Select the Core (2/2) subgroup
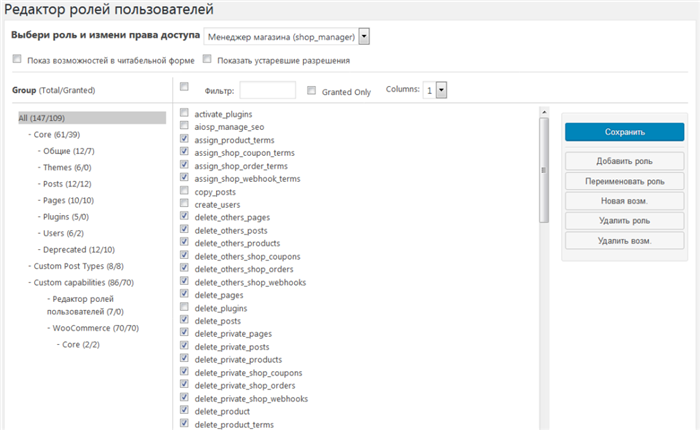The image size is (700, 430). (78, 345)
